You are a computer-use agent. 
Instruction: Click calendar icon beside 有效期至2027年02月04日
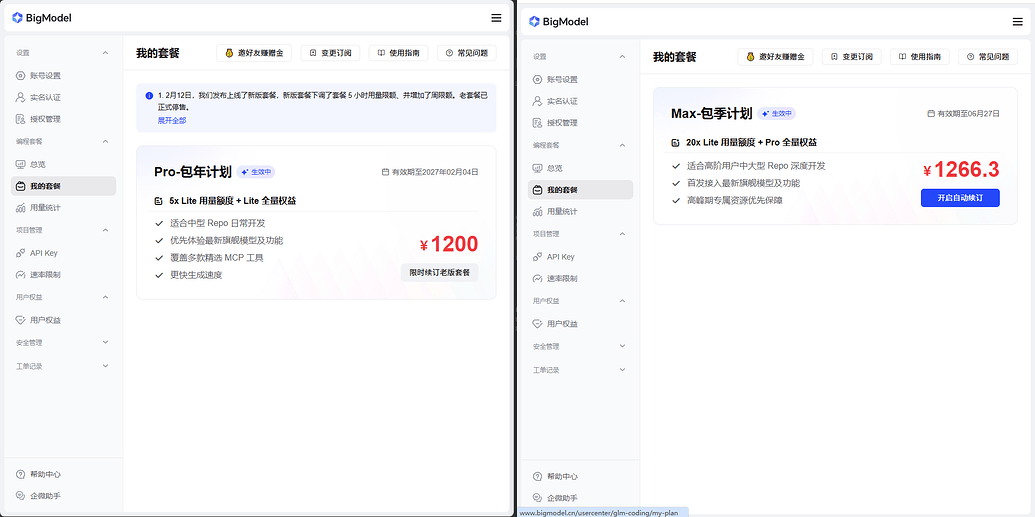[x=385, y=172]
